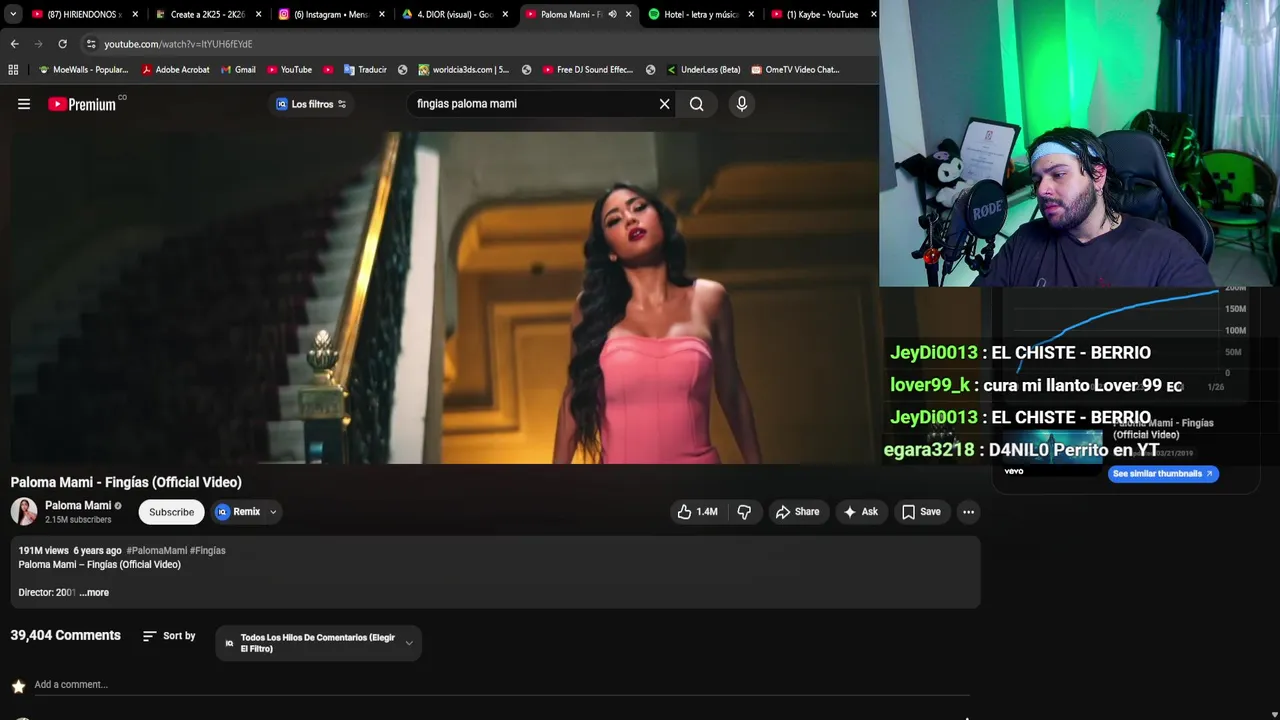The height and width of the screenshot is (720, 1280).
Task: Click the video title Paloma Mami - Fingías
Action: pos(126,482)
